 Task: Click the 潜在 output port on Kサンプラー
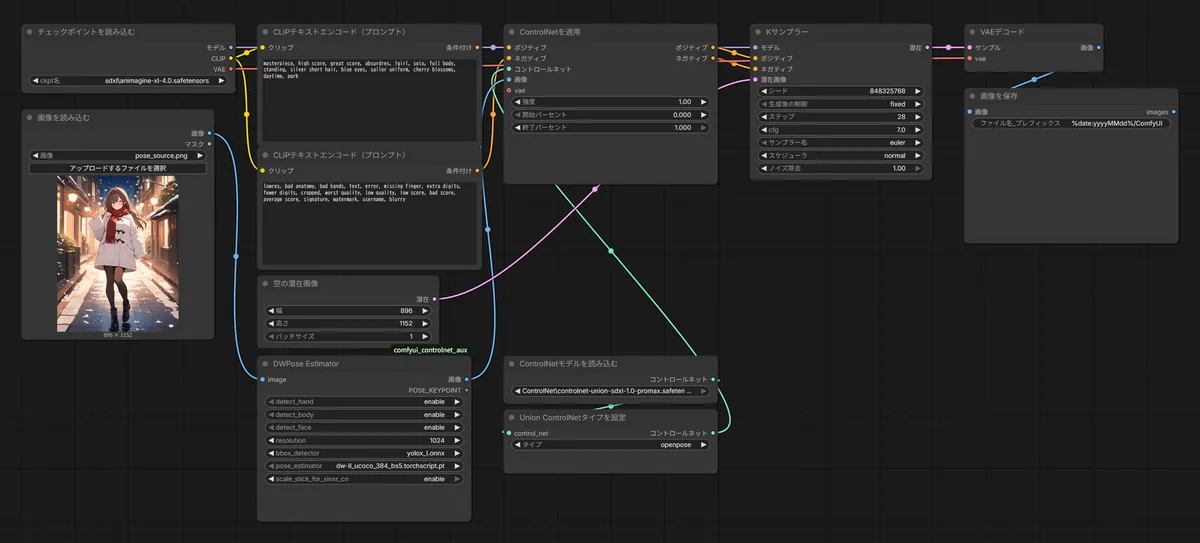929,47
